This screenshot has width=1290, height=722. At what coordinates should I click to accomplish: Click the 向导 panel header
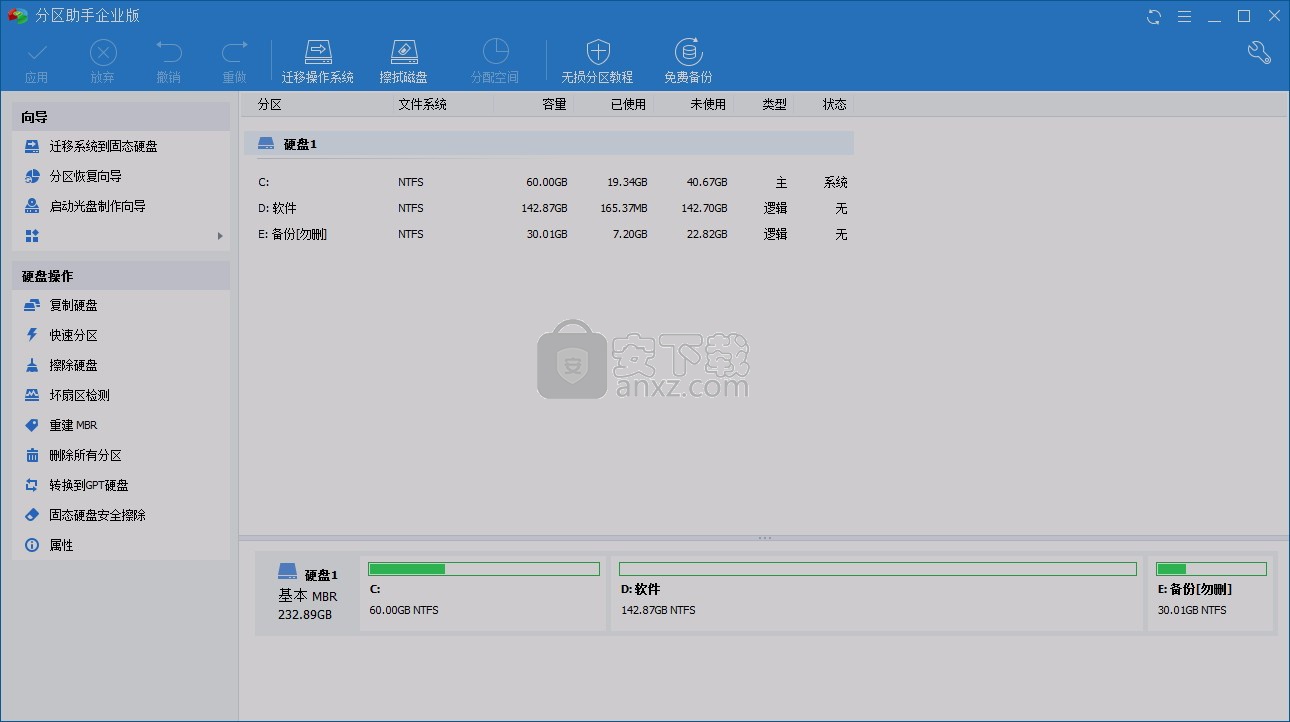pyautogui.click(x=121, y=117)
